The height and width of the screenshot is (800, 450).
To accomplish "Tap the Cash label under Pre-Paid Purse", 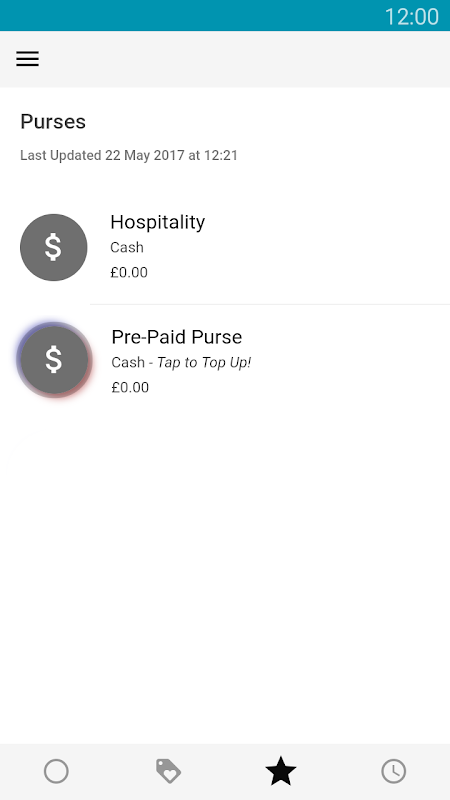I will [x=128, y=362].
